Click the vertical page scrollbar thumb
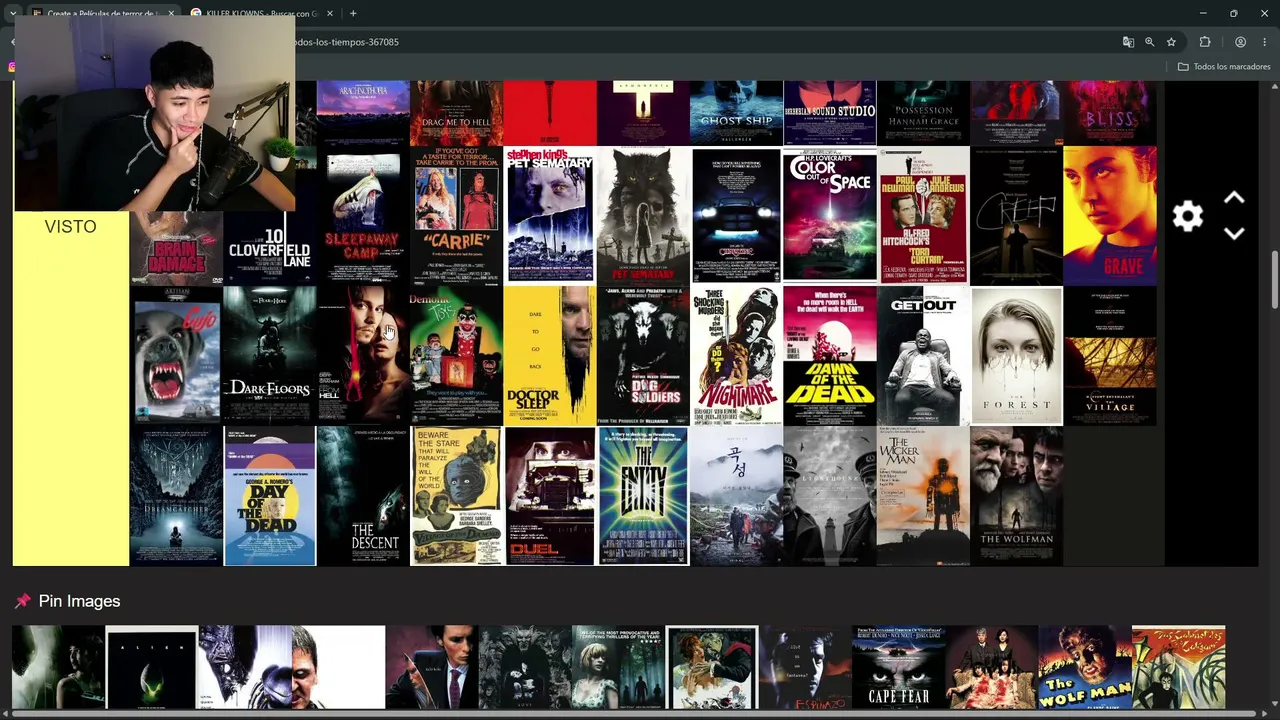1280x720 pixels. tap(1274, 280)
